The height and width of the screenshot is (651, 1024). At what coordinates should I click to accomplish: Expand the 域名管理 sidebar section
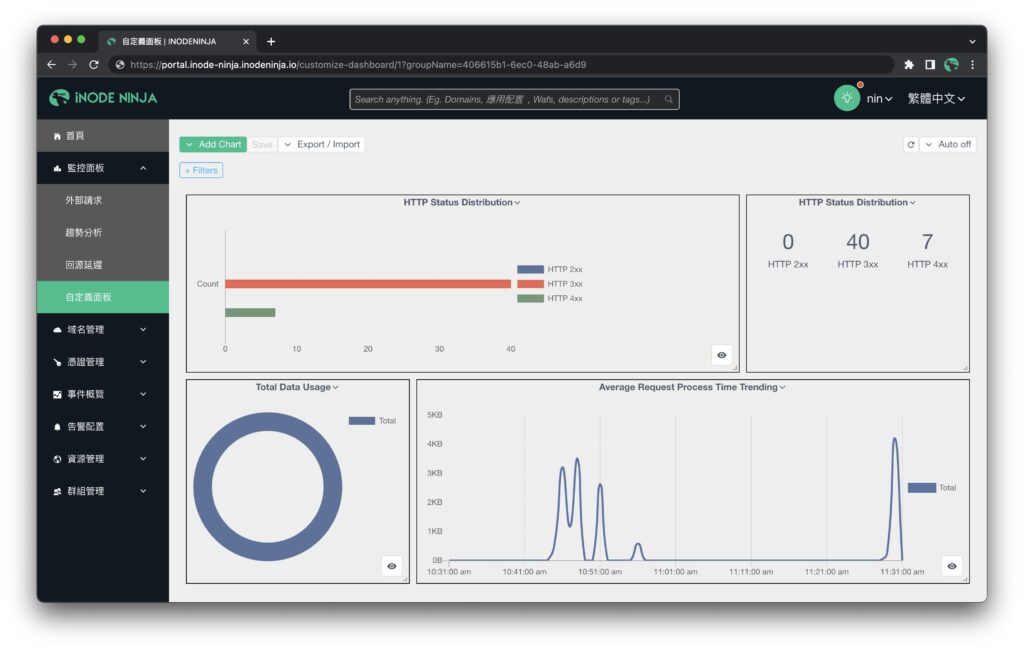point(103,330)
